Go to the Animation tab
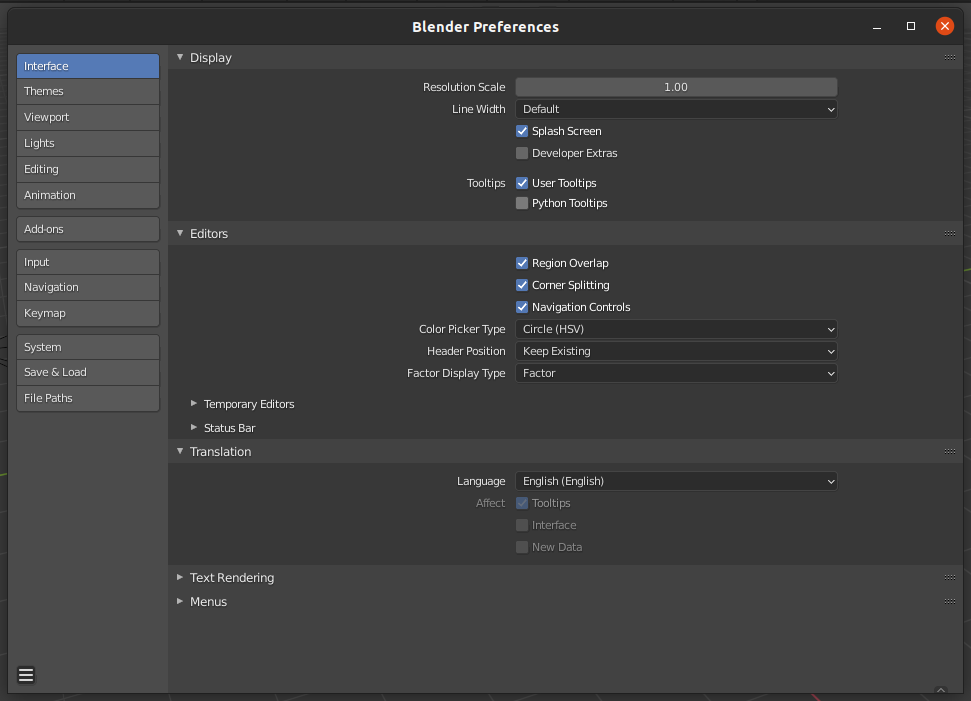Image resolution: width=971 pixels, height=701 pixels. click(x=88, y=195)
